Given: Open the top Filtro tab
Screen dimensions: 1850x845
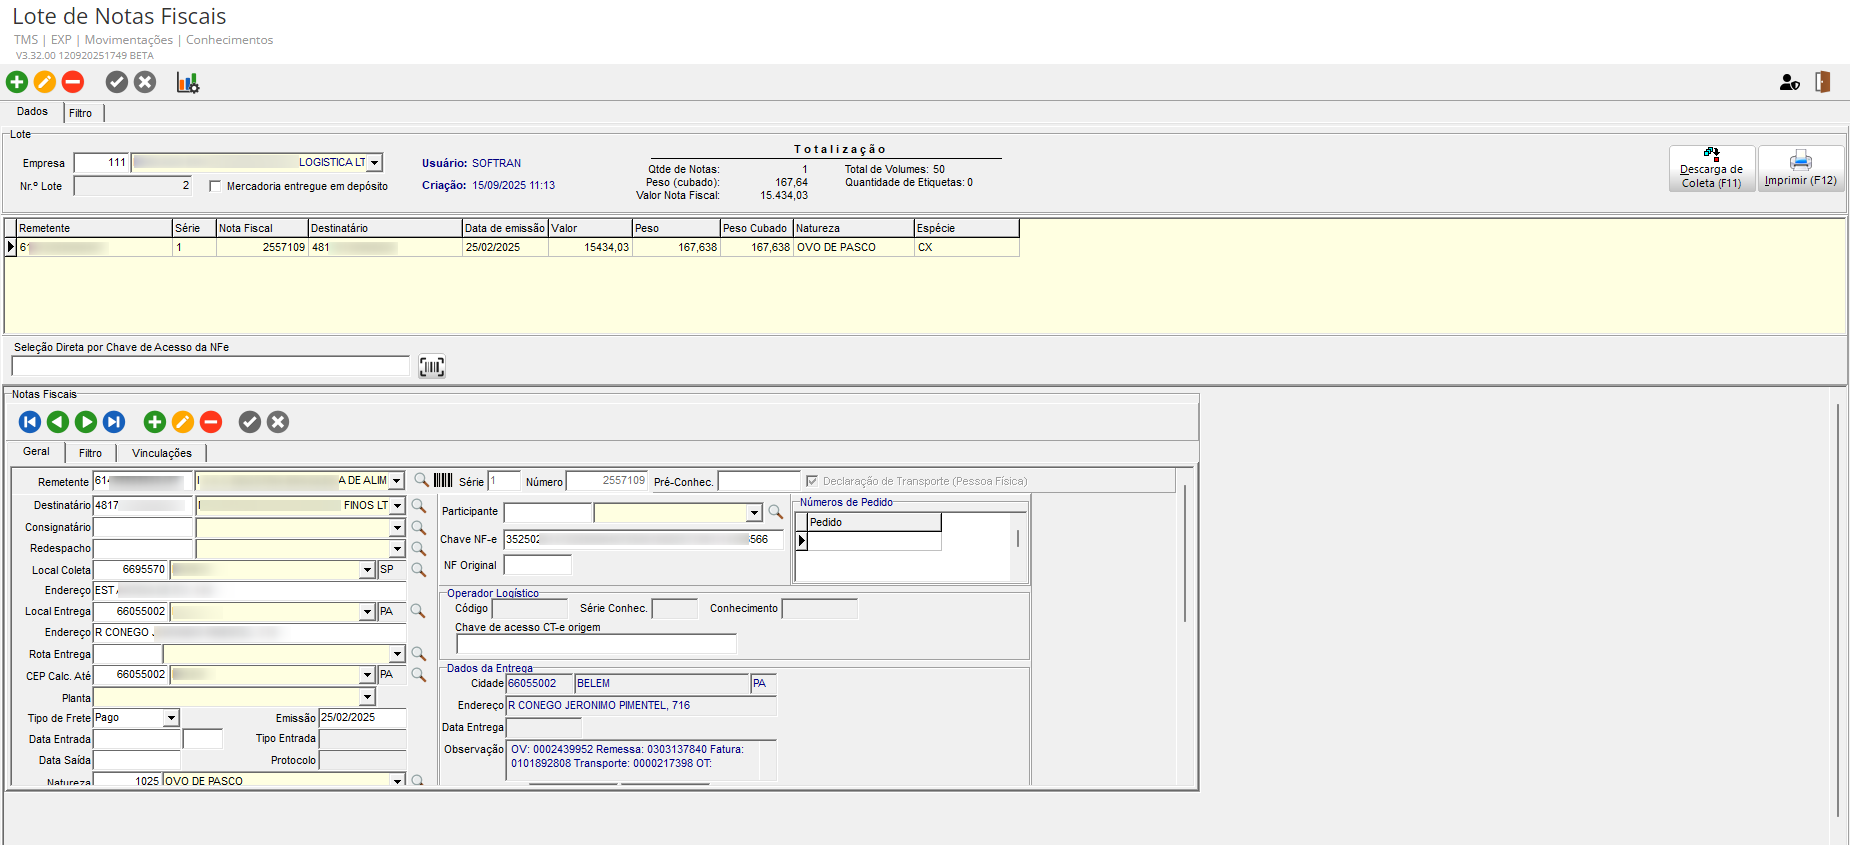Looking at the screenshot, I should [x=80, y=113].
